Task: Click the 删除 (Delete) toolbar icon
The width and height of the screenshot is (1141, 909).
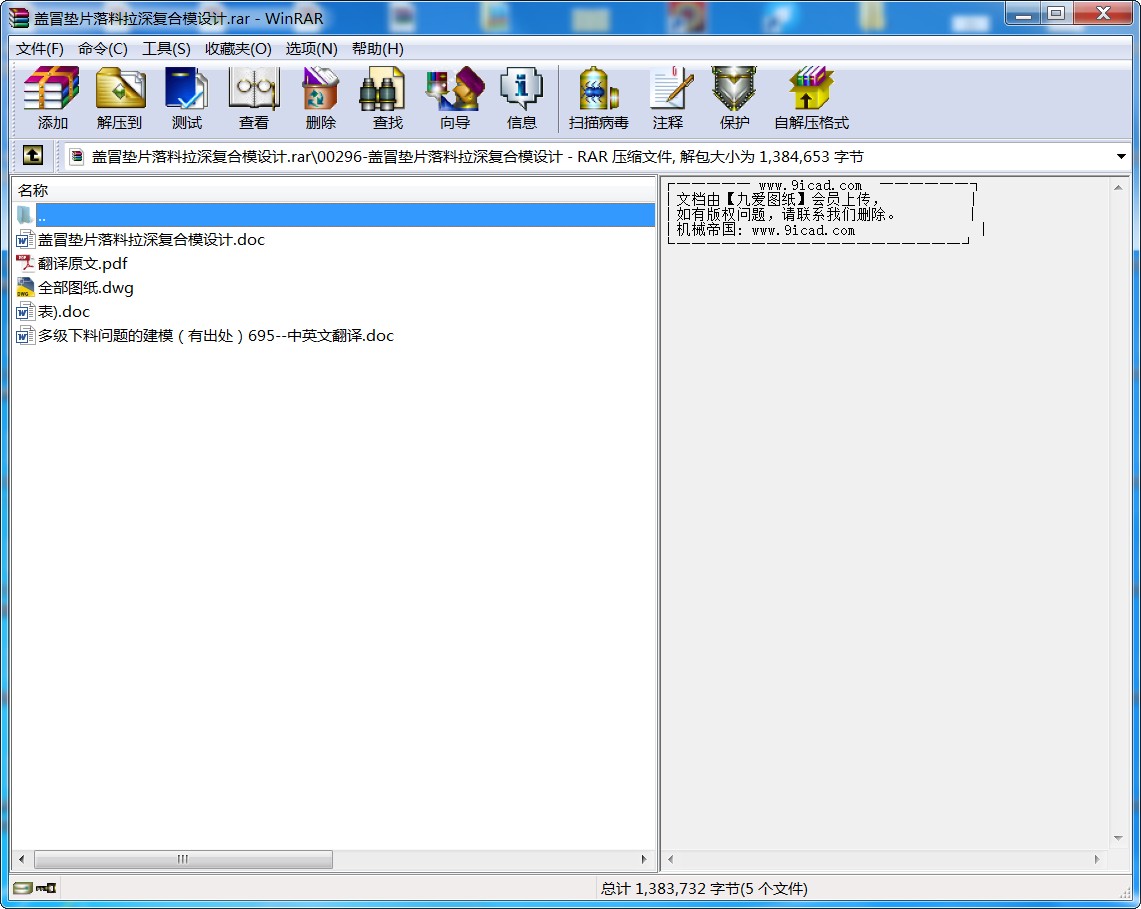Action: (320, 98)
